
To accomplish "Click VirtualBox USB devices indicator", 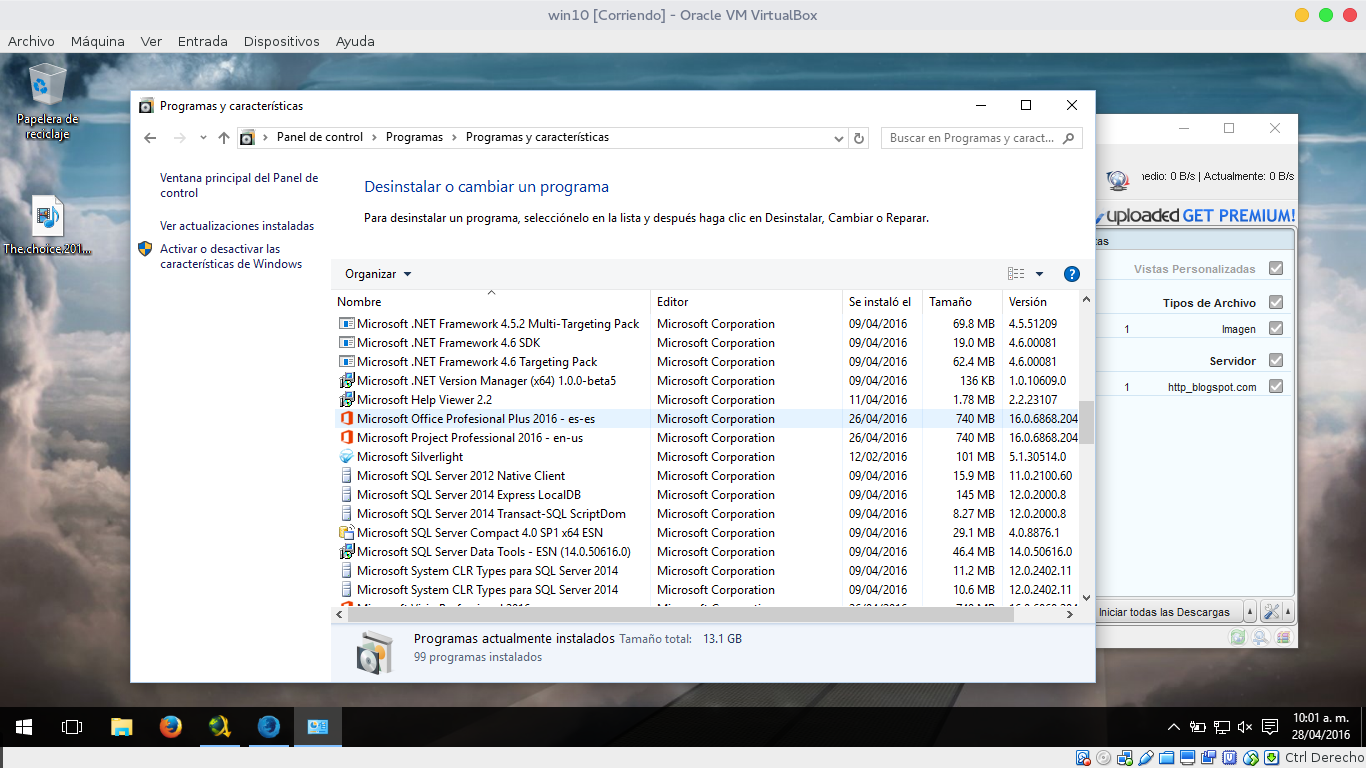I will 1146,758.
